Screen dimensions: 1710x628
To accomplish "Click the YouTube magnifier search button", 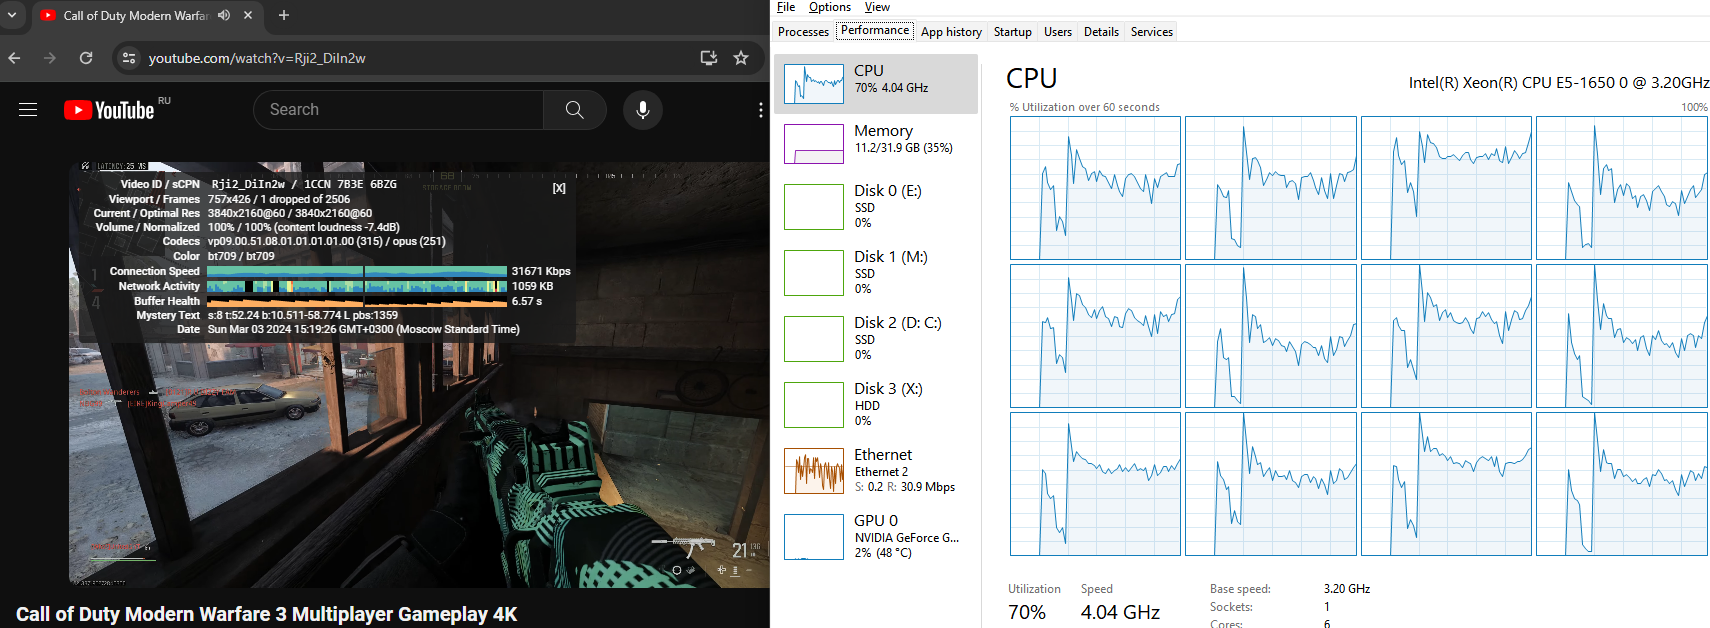I will click(x=575, y=110).
